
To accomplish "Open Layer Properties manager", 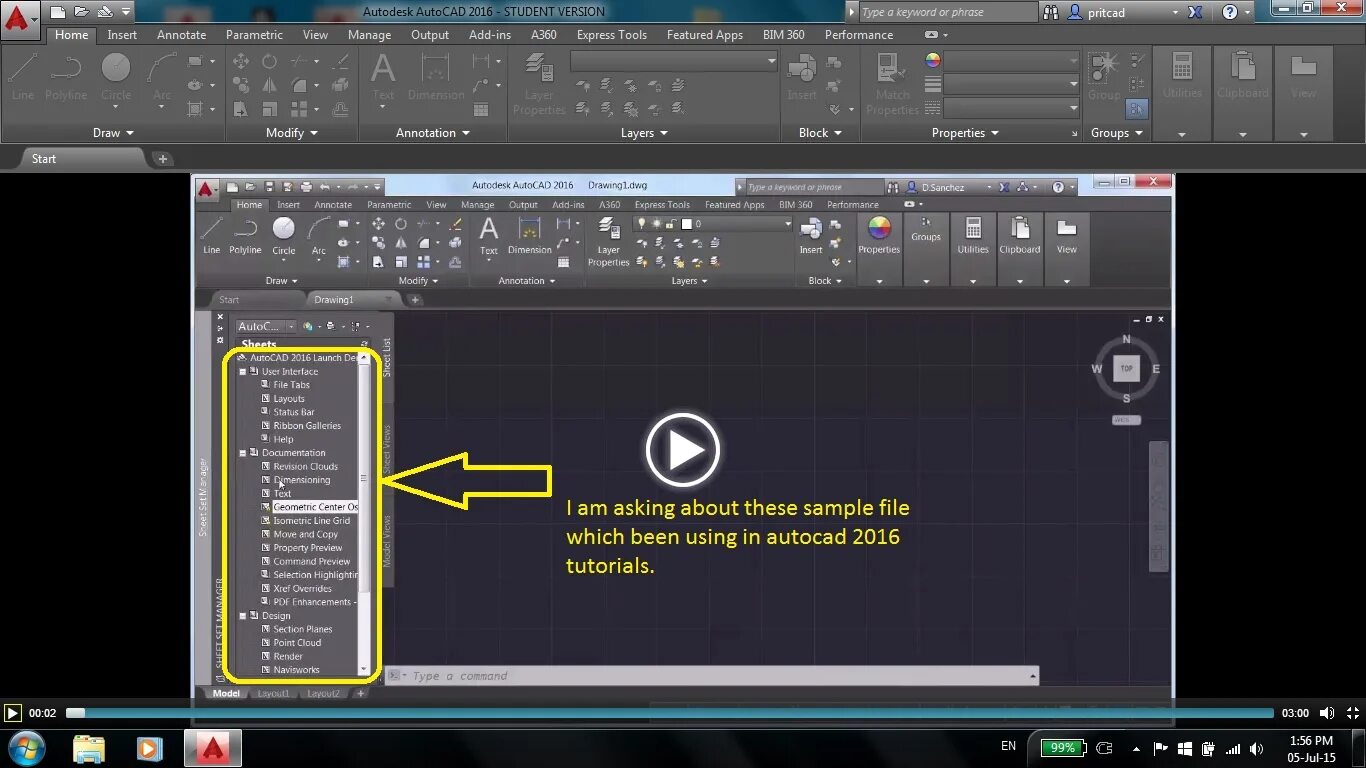I will pos(539,84).
